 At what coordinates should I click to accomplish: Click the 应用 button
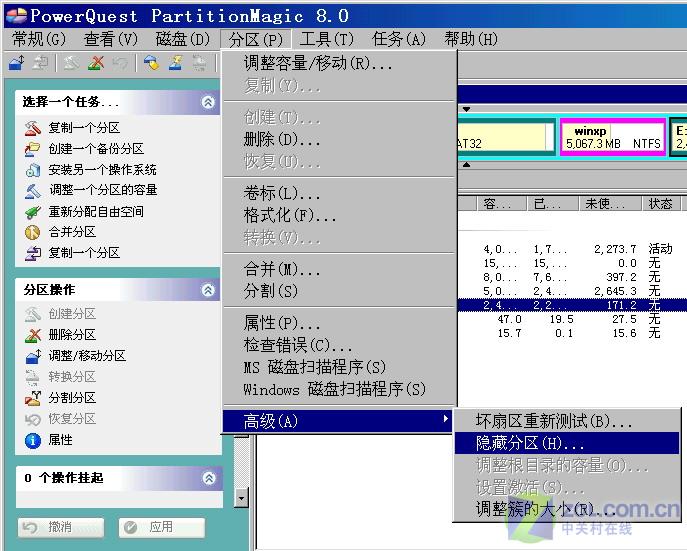[x=162, y=527]
